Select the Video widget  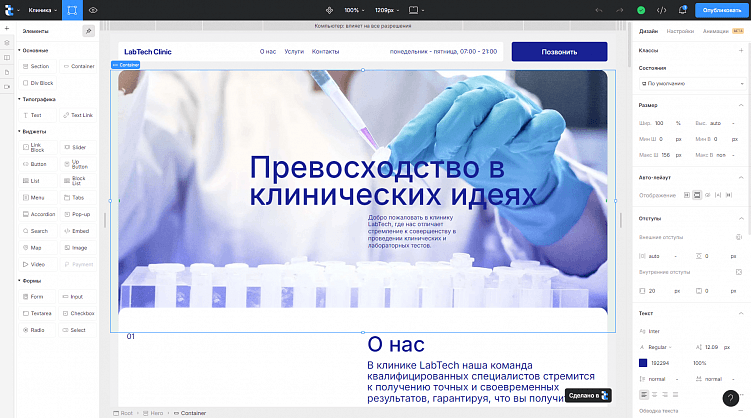(x=38, y=264)
